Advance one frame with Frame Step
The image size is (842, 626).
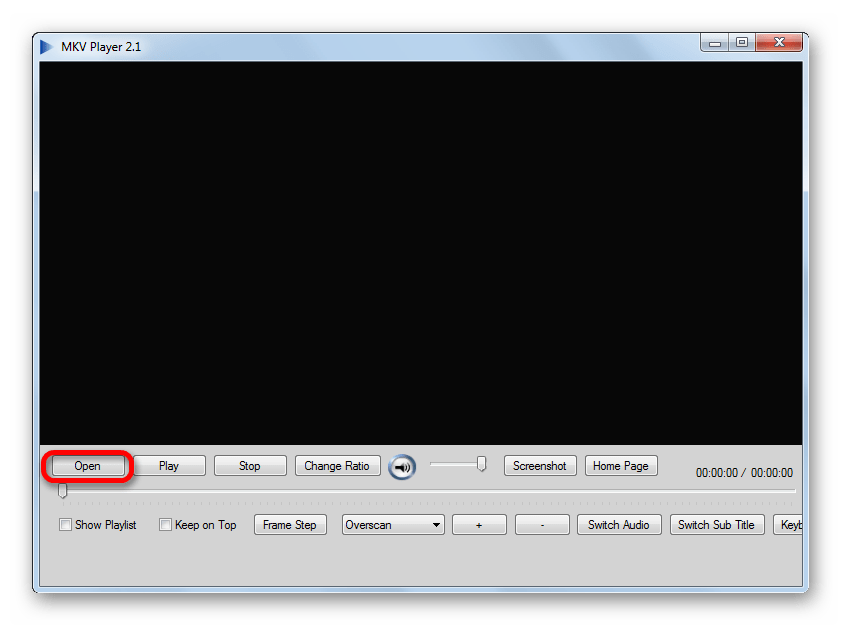[x=290, y=525]
